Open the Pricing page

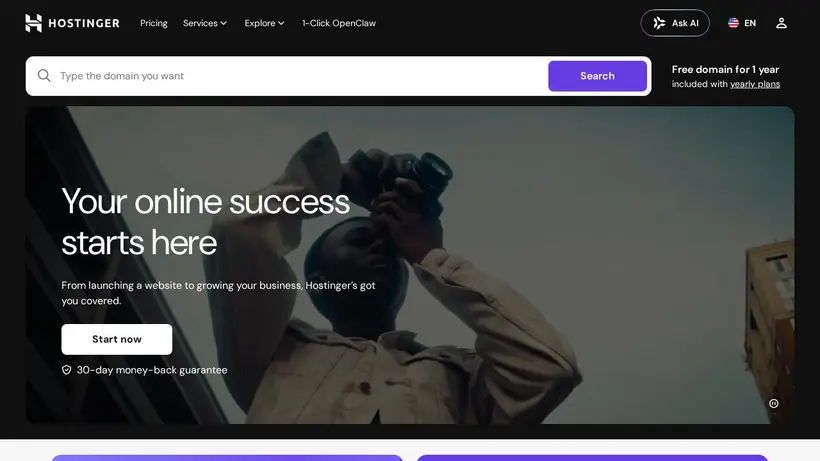pyautogui.click(x=154, y=23)
